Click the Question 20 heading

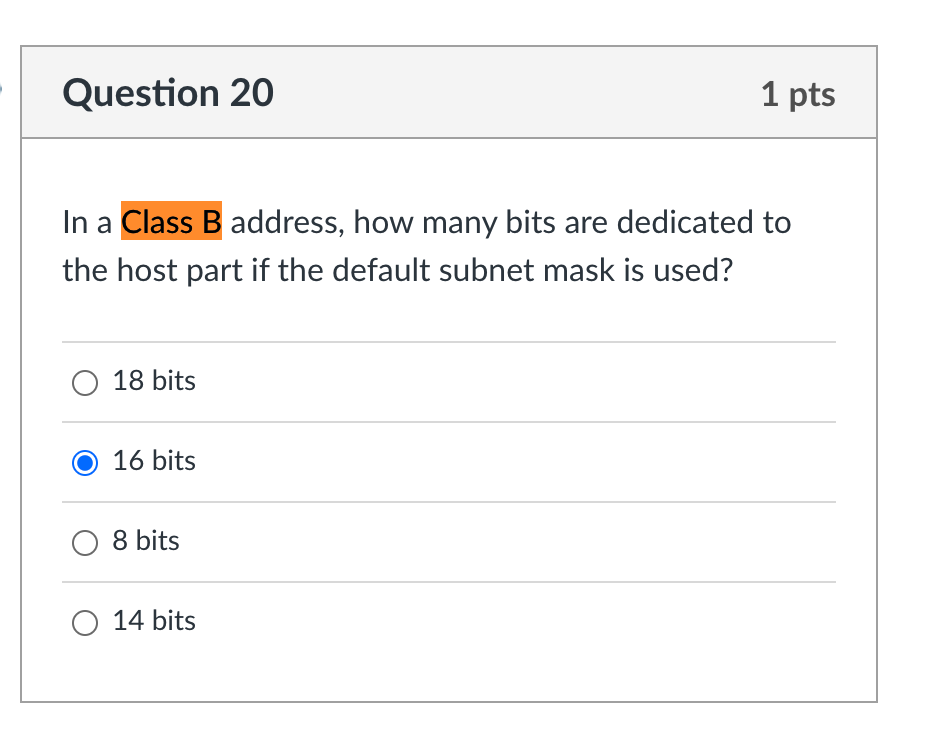point(168,93)
